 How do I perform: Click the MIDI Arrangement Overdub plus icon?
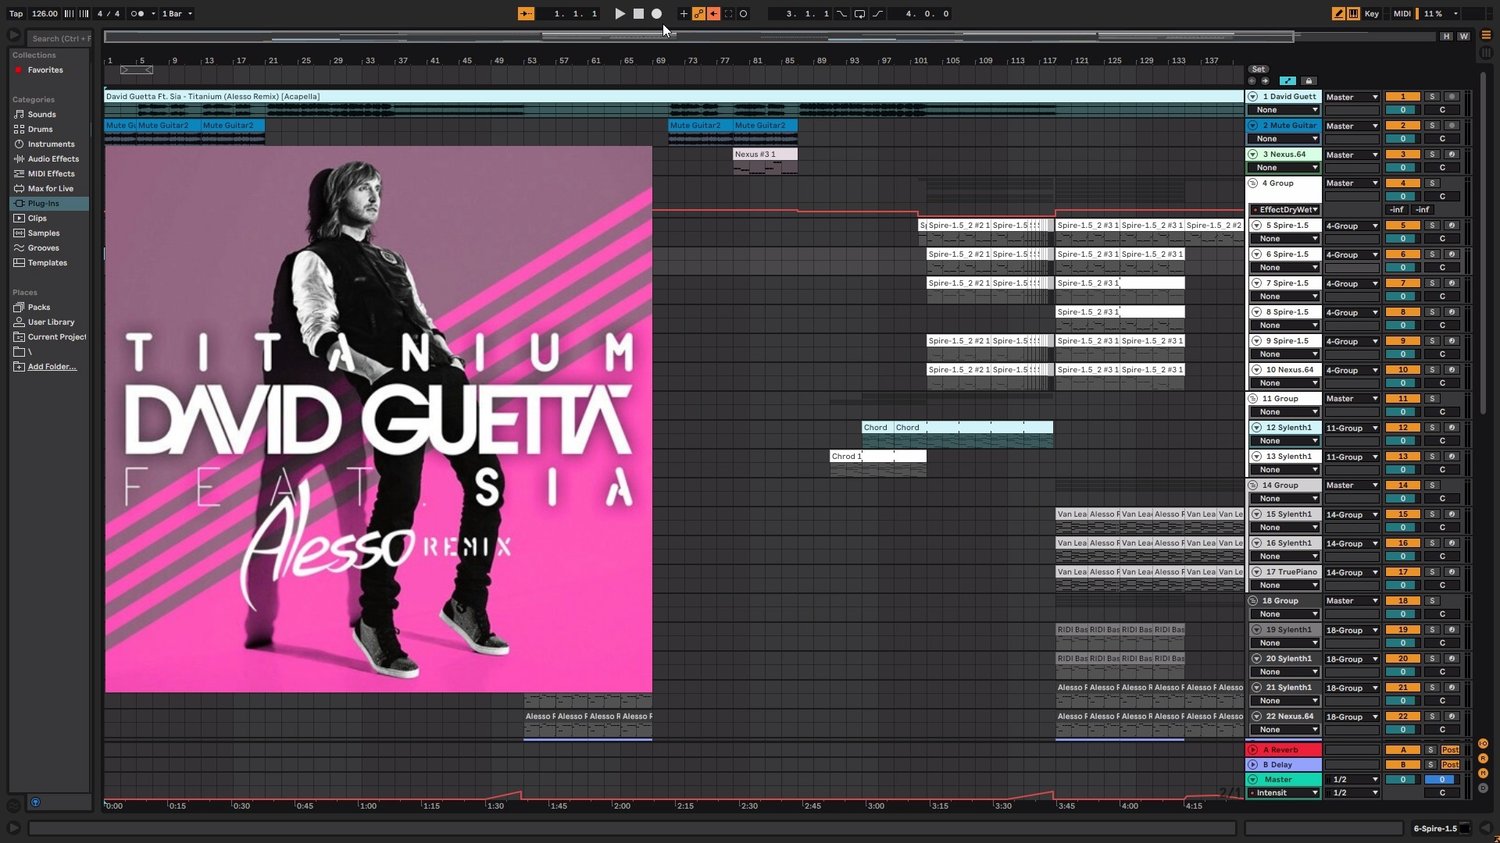[x=684, y=14]
